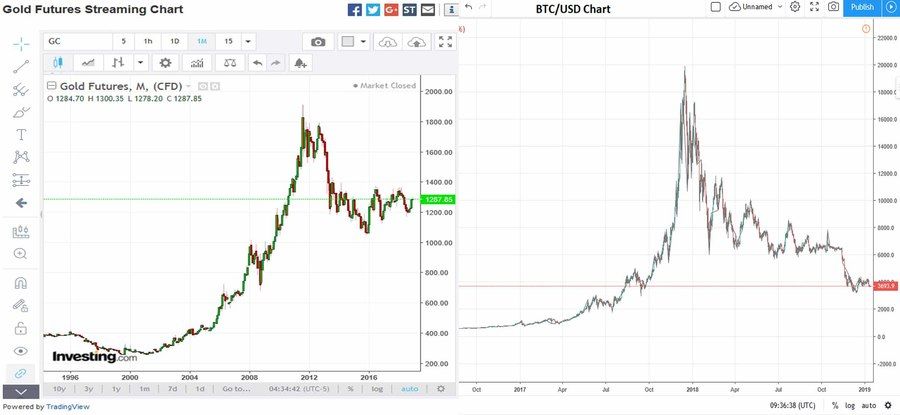Screen dimensions: 900x415
Task: Collapse Gold Futures legend minus box
Action: pyautogui.click(x=52, y=86)
